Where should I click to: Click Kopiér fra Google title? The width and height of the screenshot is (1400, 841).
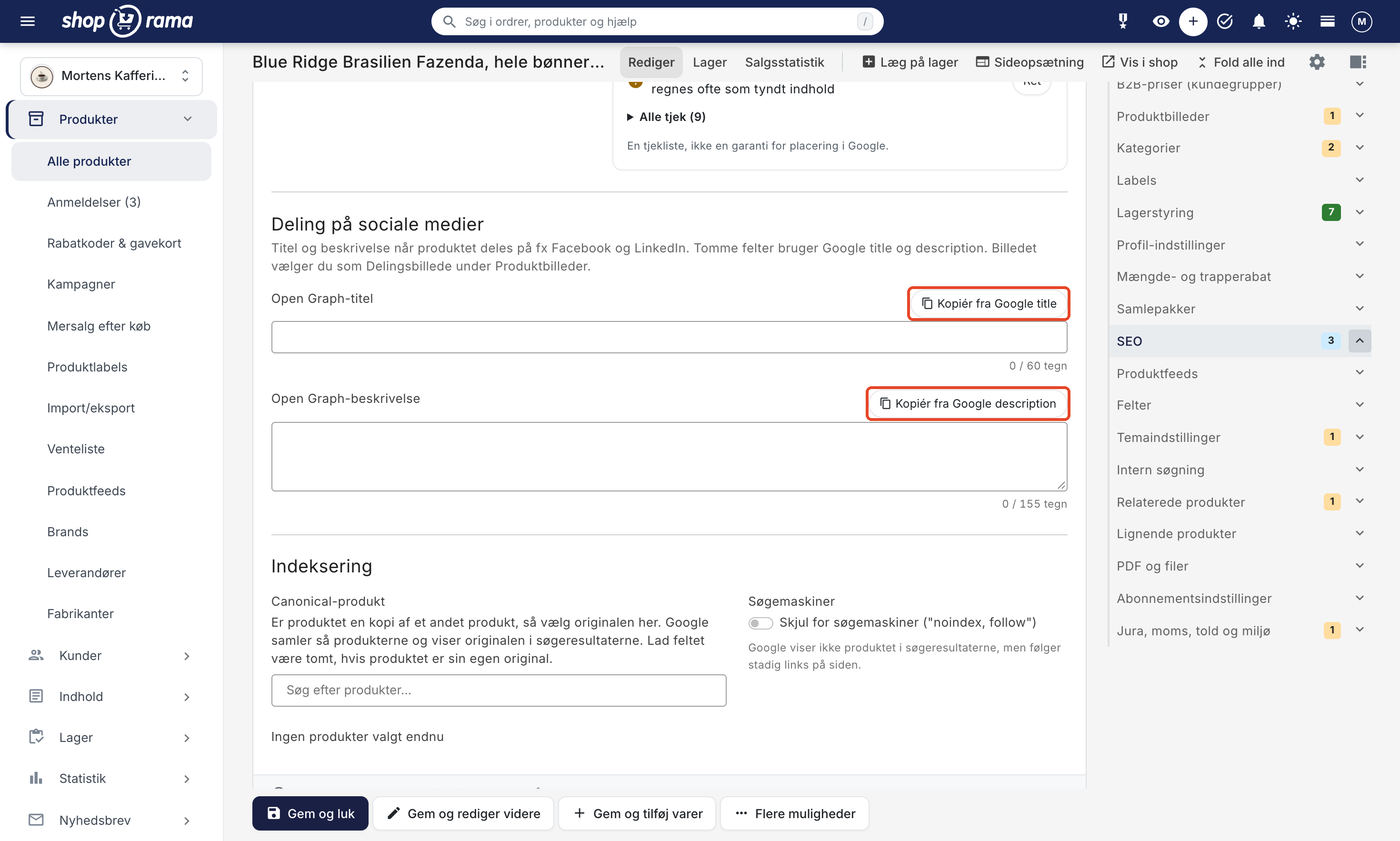989,303
